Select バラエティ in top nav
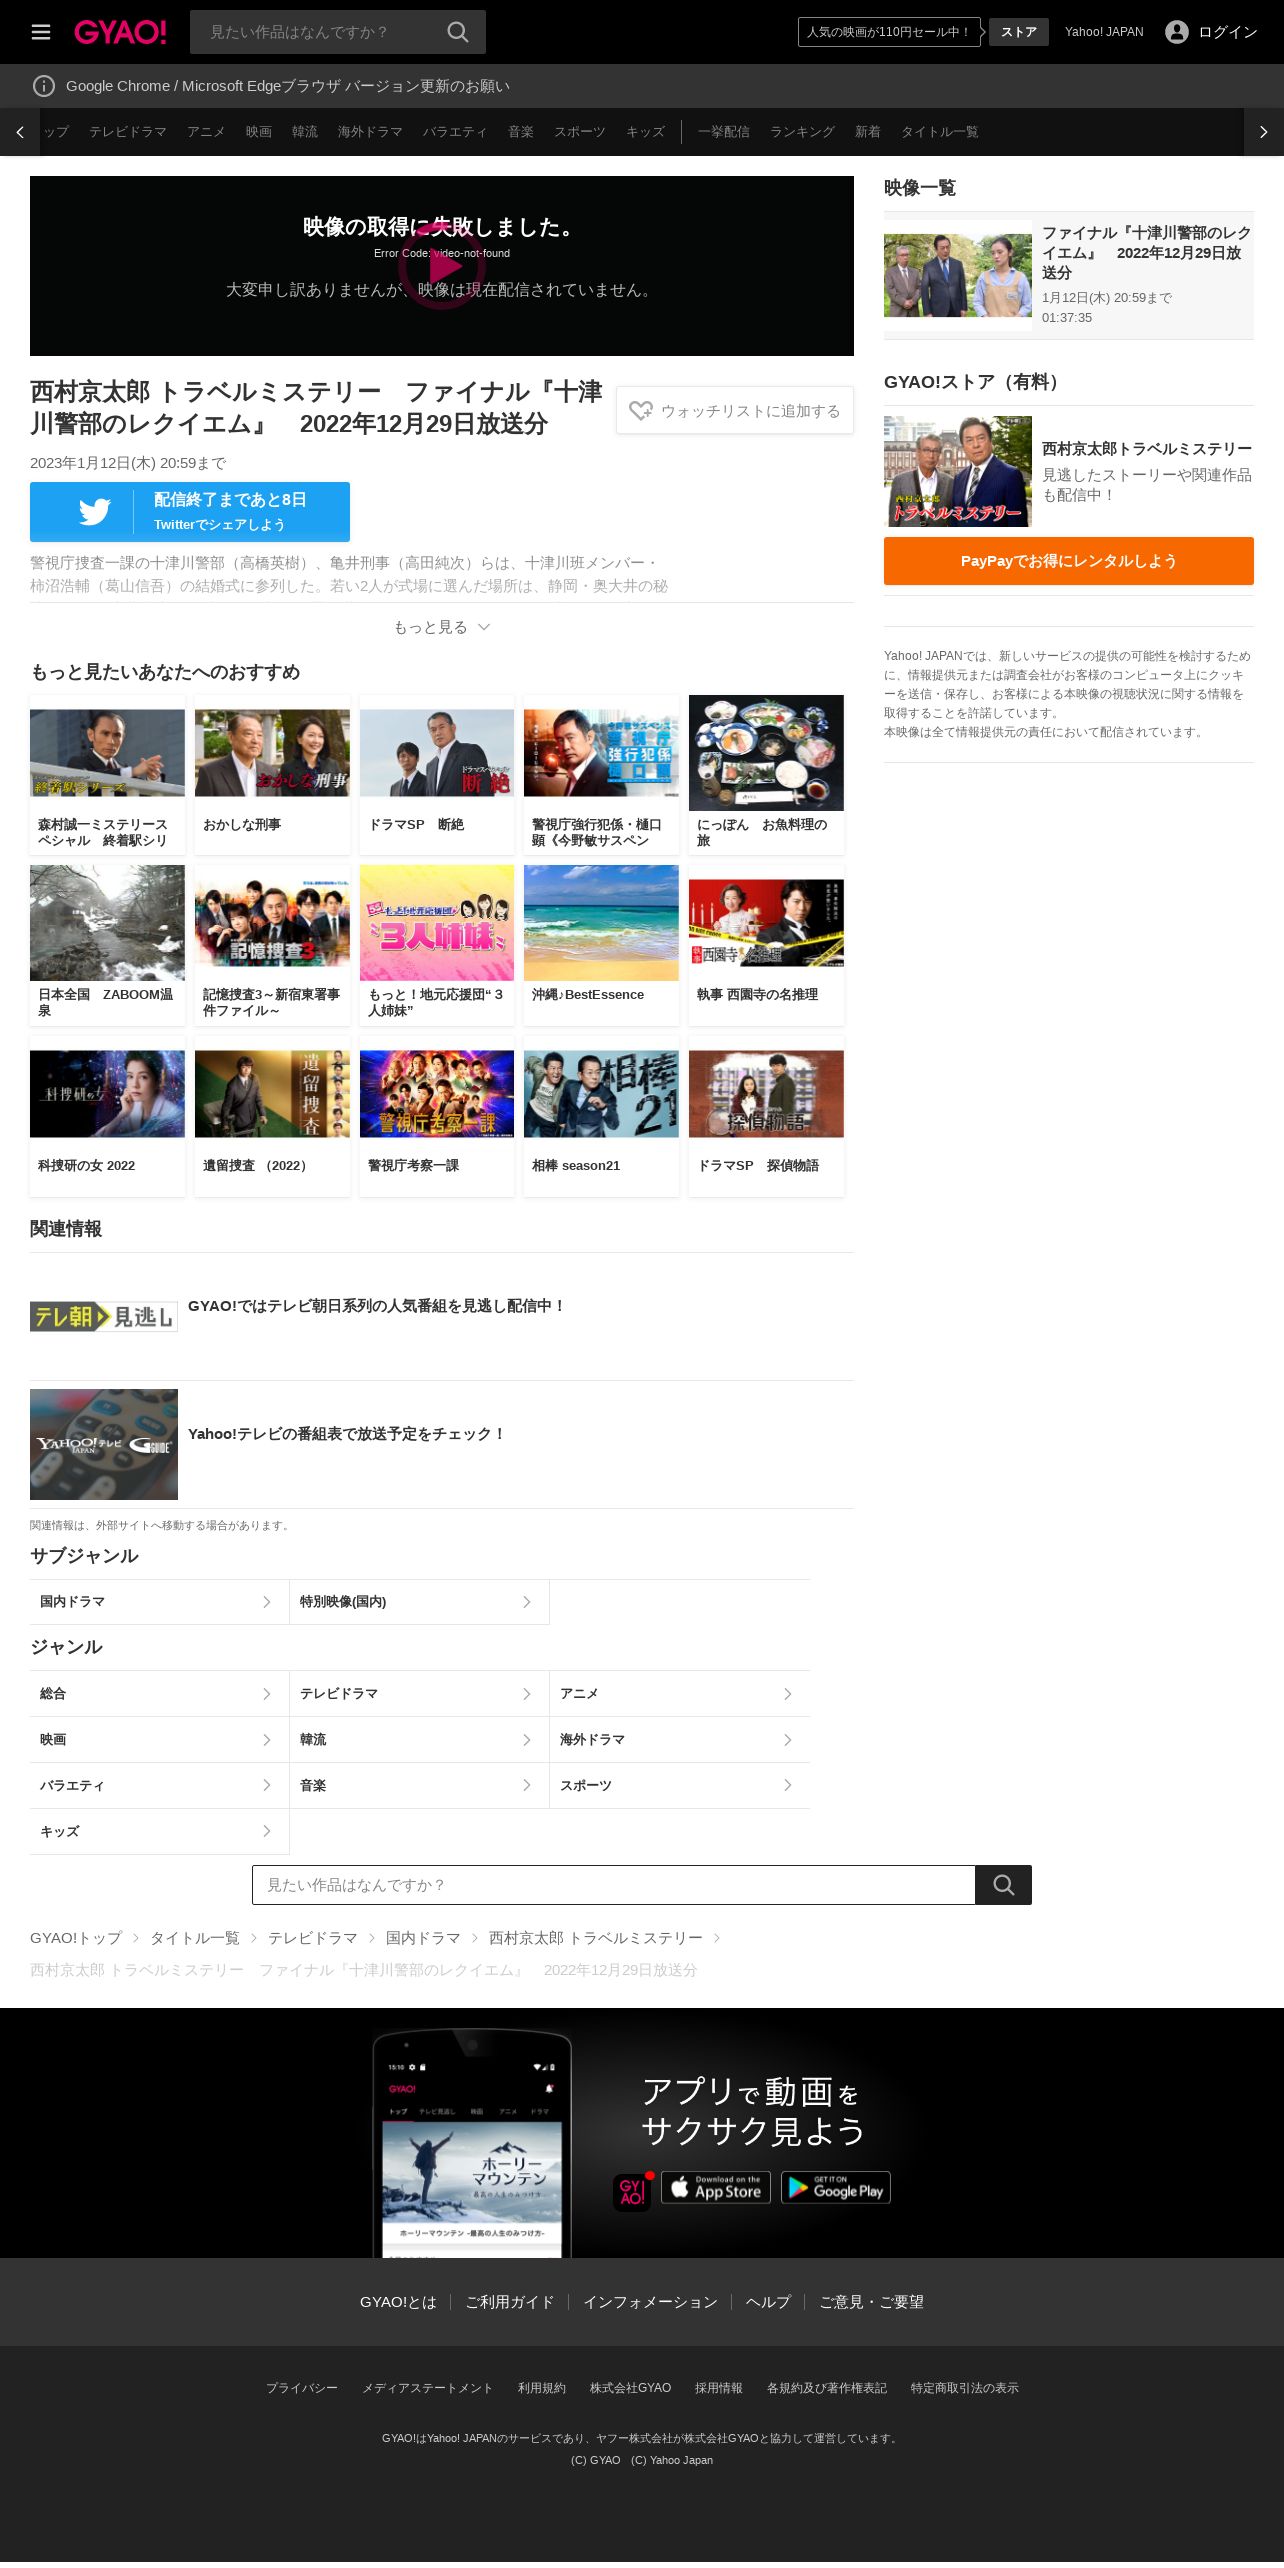1284x2568 pixels. click(455, 132)
